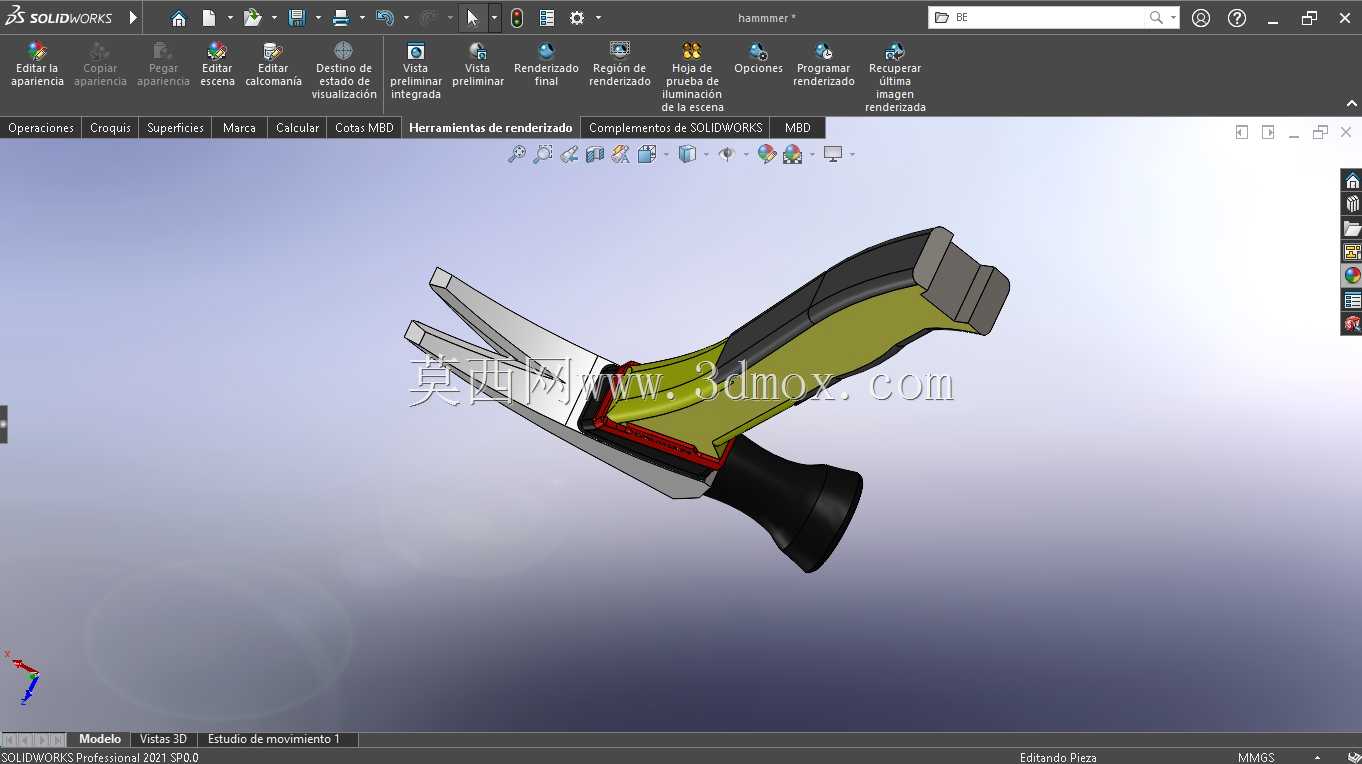Open File Explorer folder in task pane
This screenshot has width=1362, height=764.
coord(1352,228)
